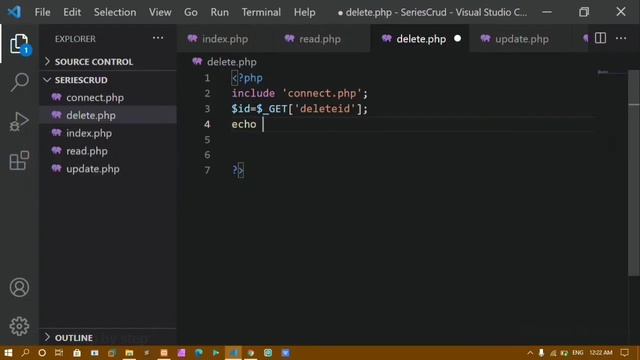Split the editor to the right
This screenshot has height=360, width=640.
point(600,38)
